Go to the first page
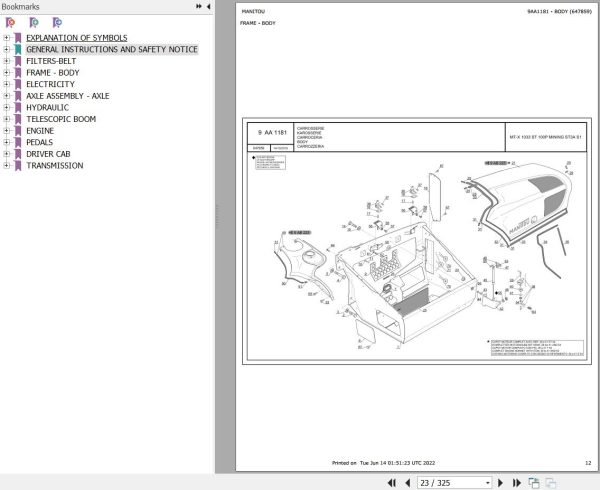The height and width of the screenshot is (490, 600). point(391,483)
